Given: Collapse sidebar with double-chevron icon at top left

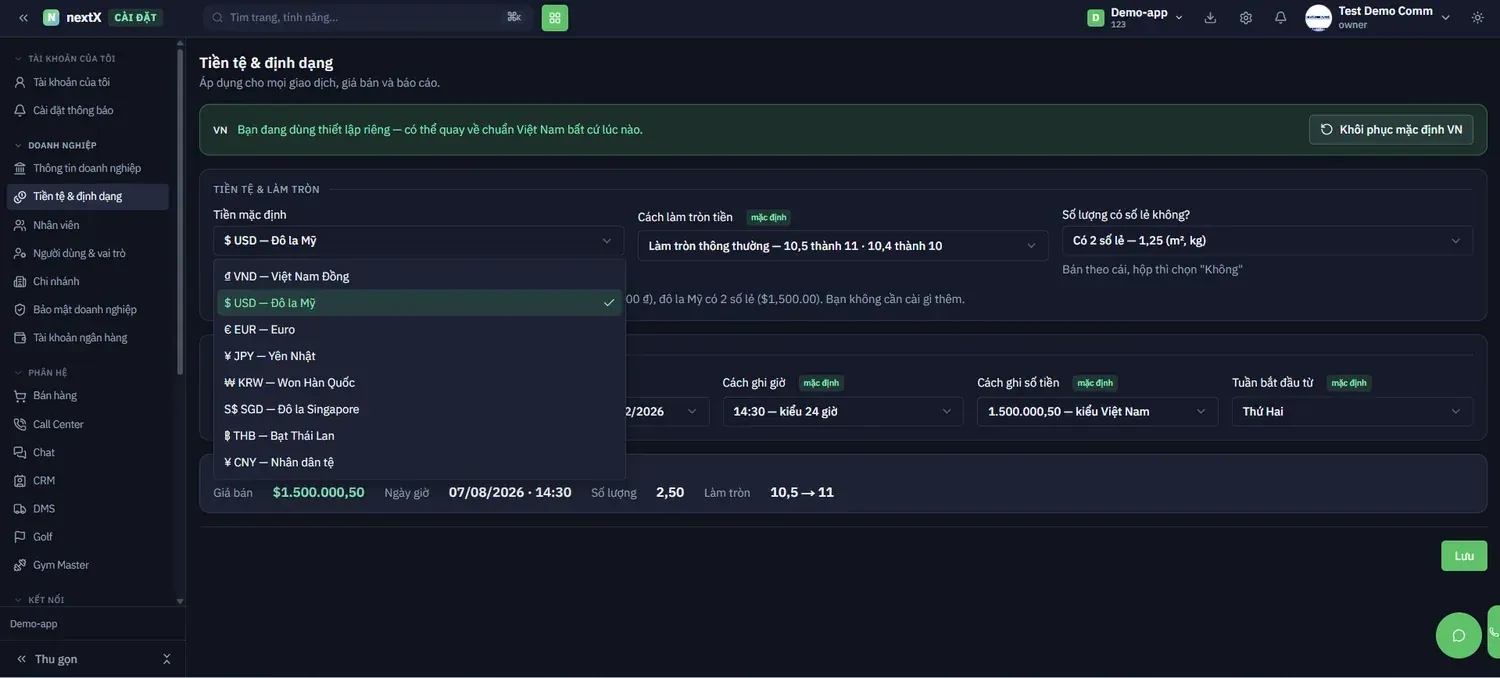Looking at the screenshot, I should 23,17.
